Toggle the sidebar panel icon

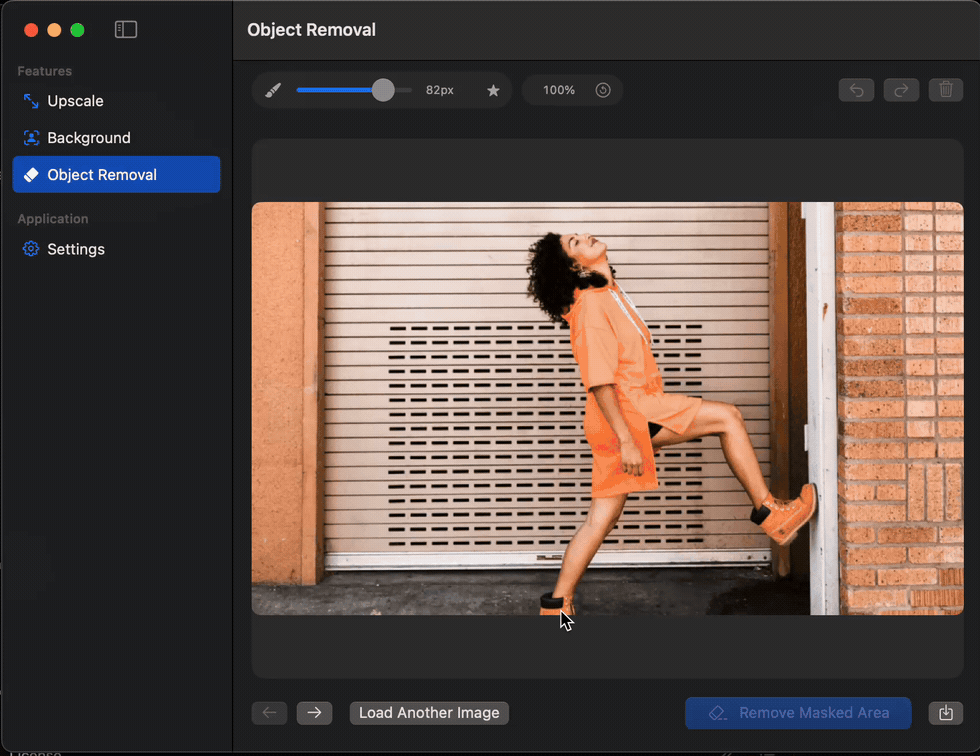coord(126,29)
